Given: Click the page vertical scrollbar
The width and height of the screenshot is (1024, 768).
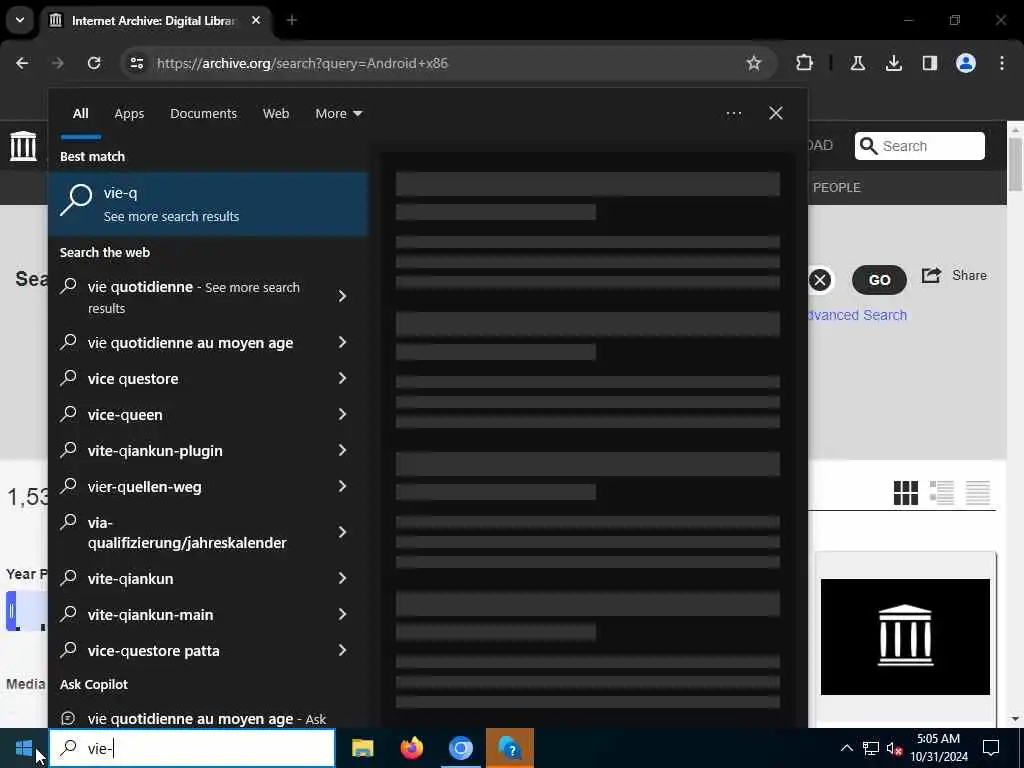Looking at the screenshot, I should pos(1015,165).
